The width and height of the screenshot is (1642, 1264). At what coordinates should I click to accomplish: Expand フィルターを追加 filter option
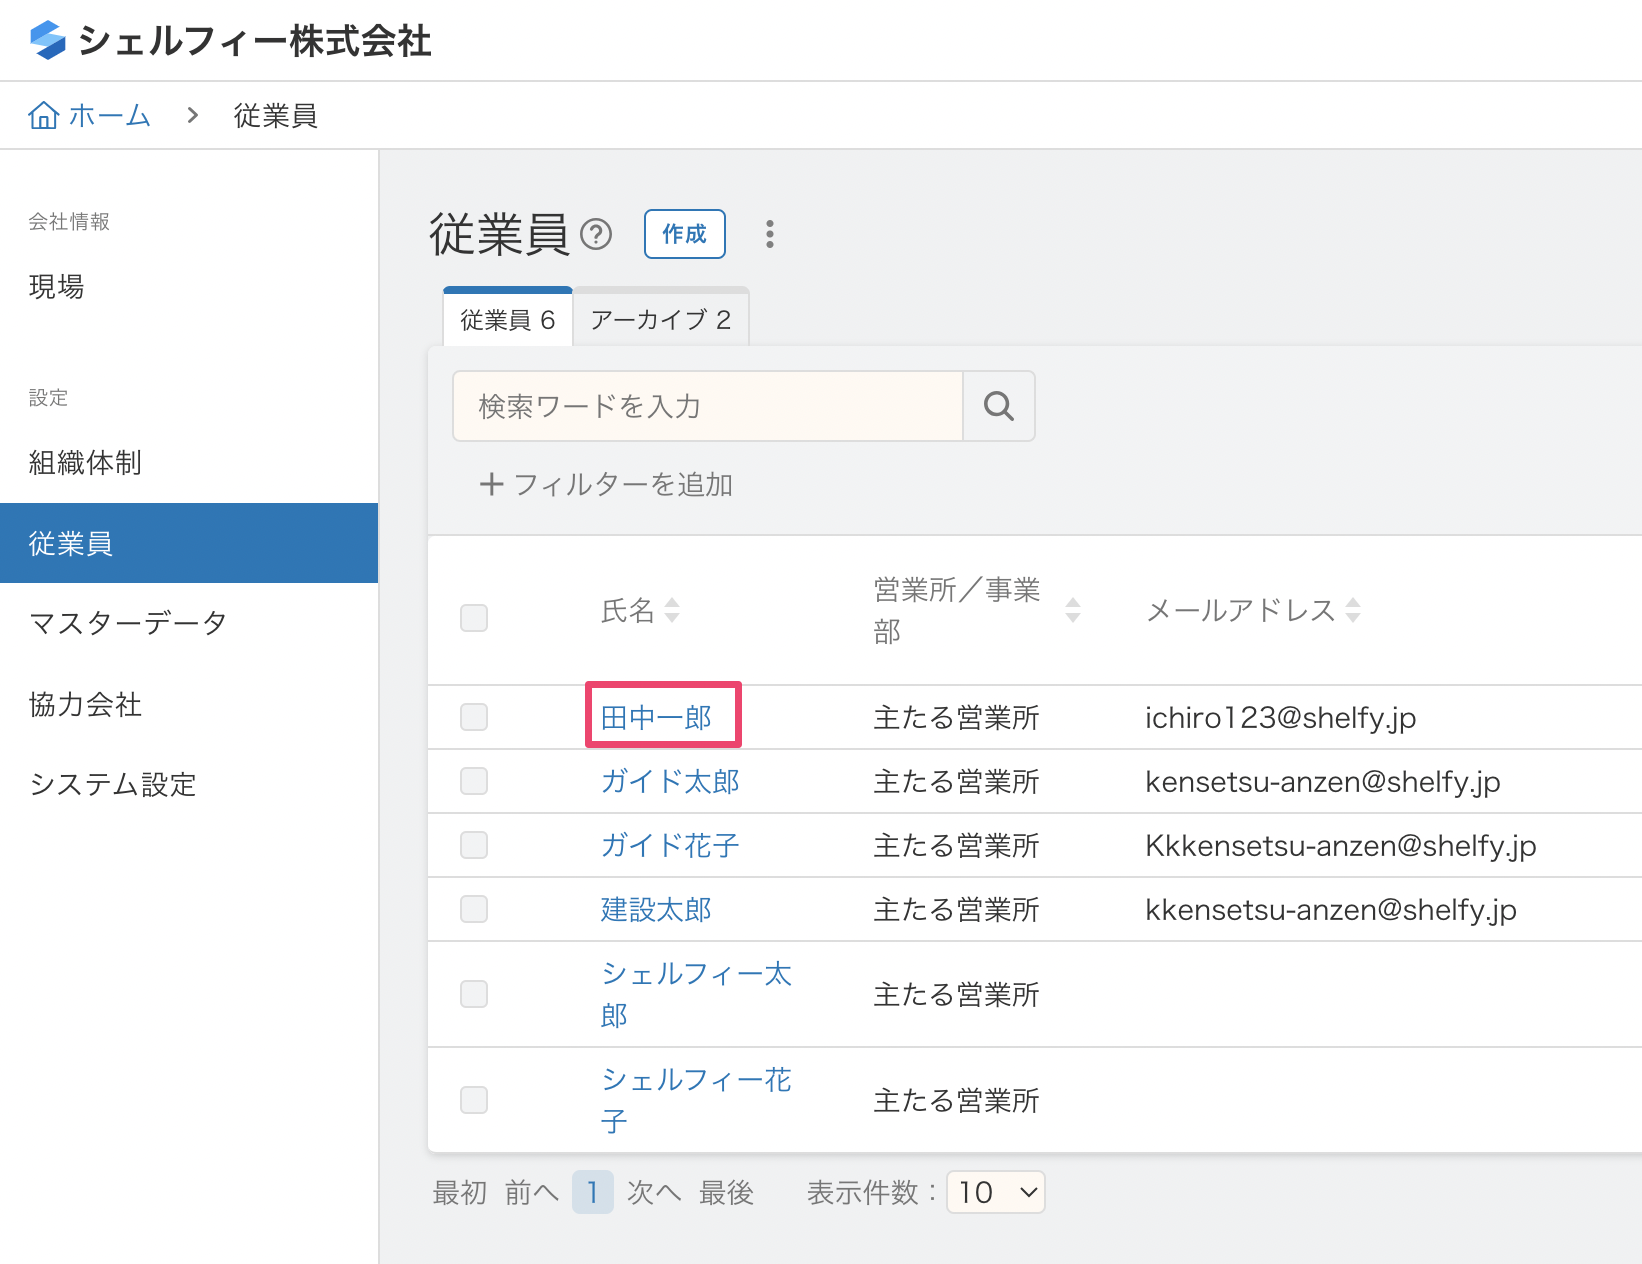click(x=606, y=485)
